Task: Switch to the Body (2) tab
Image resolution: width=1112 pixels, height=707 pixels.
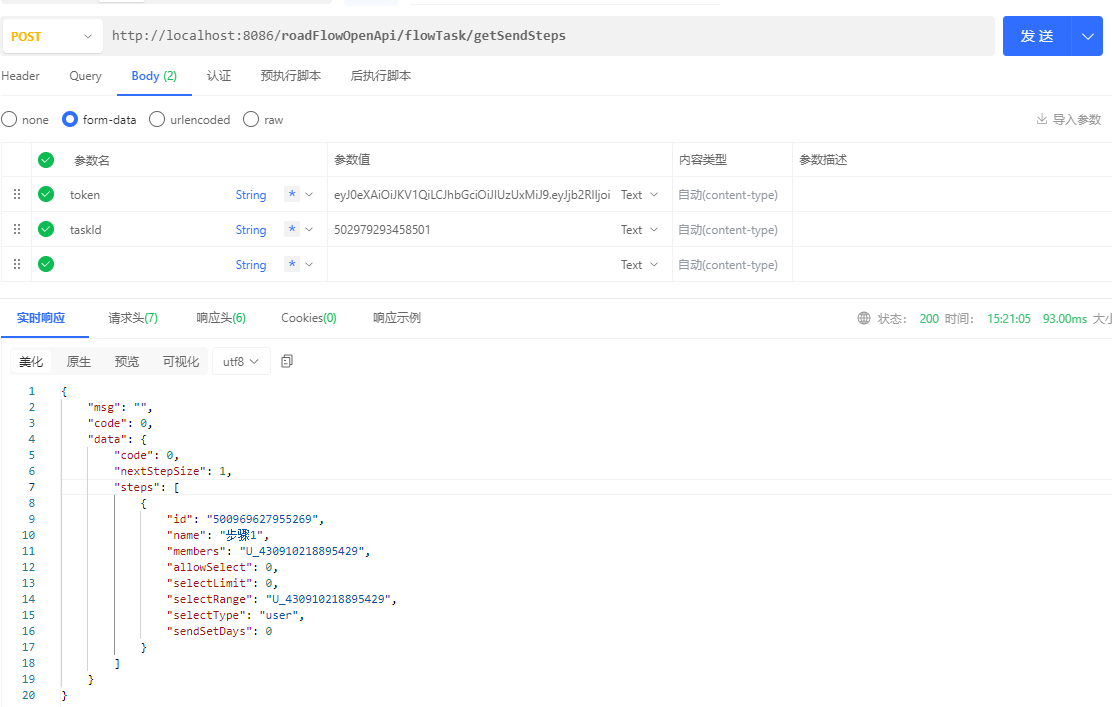Action: pos(154,76)
